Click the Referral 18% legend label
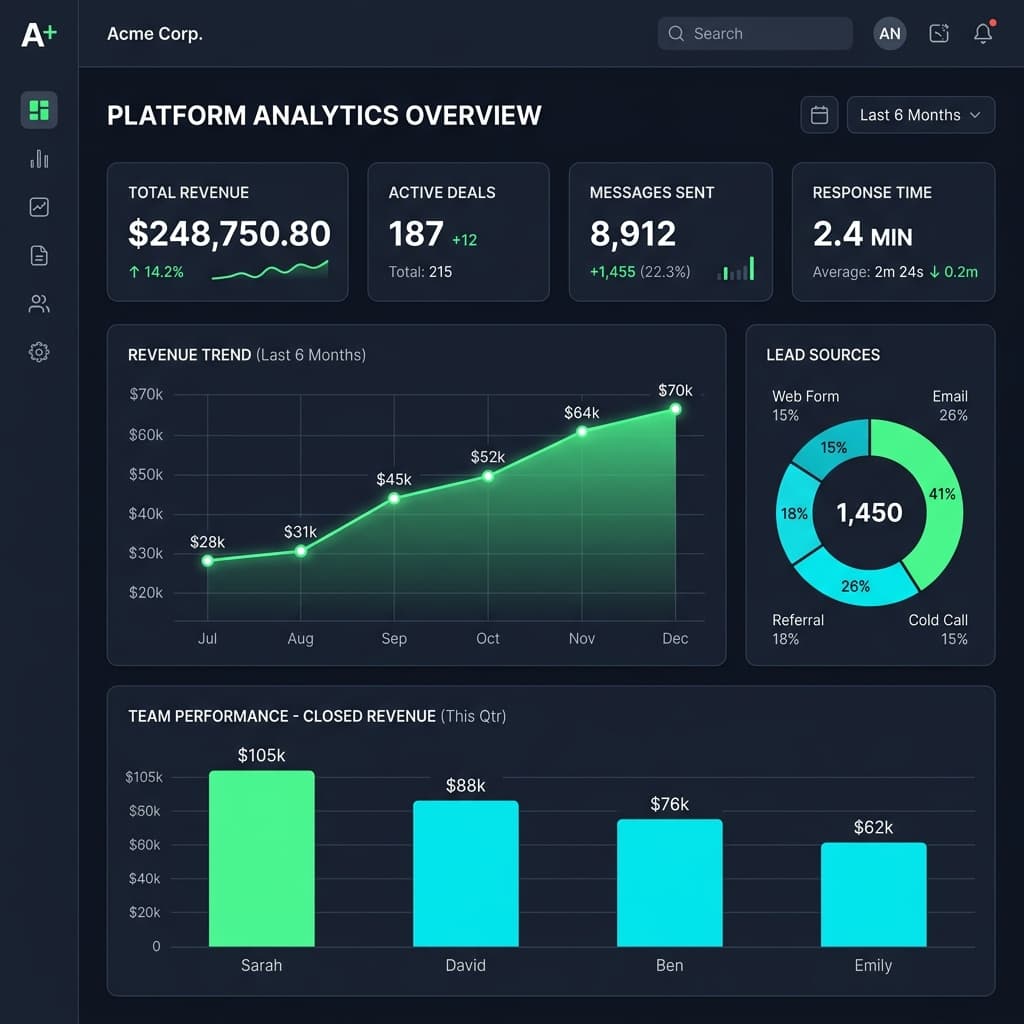1024x1024 pixels. (798, 630)
